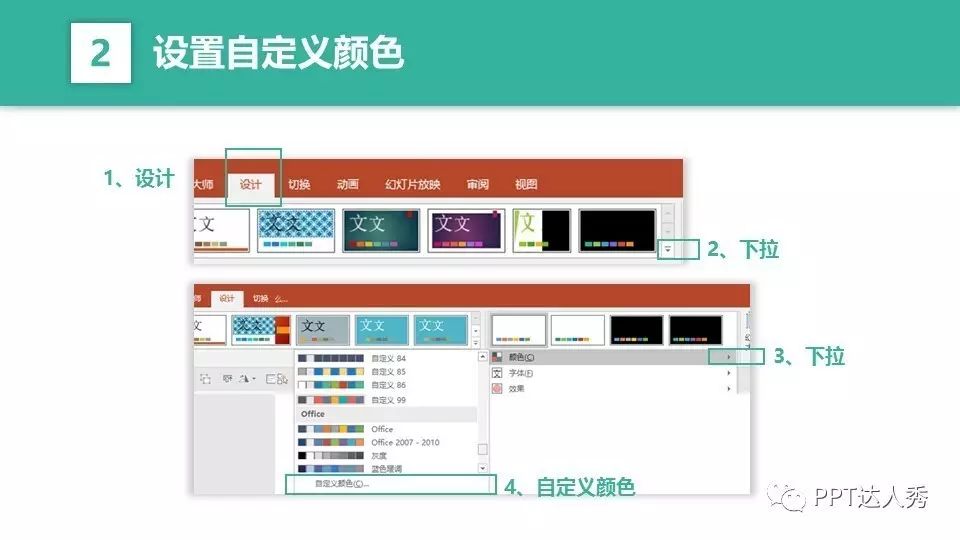Select the all-black theme with color dots
960x540 pixels.
617,231
